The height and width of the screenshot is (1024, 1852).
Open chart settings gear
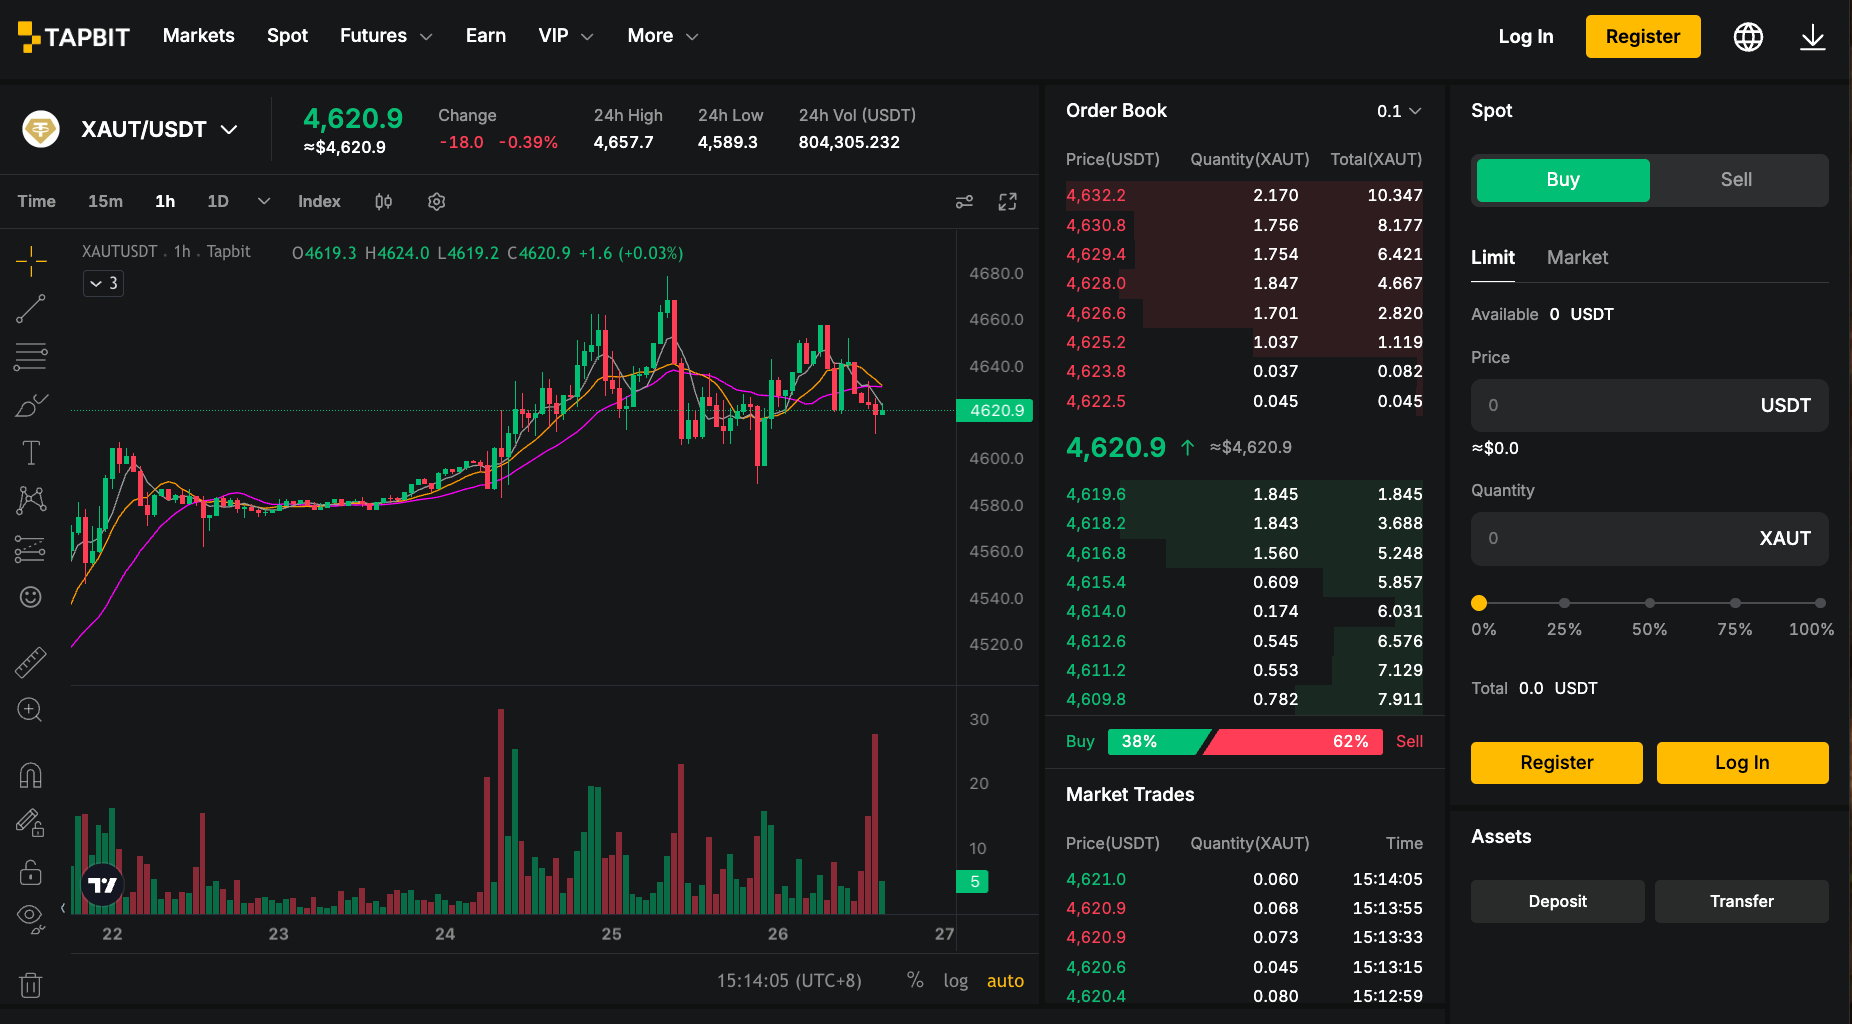(x=436, y=202)
